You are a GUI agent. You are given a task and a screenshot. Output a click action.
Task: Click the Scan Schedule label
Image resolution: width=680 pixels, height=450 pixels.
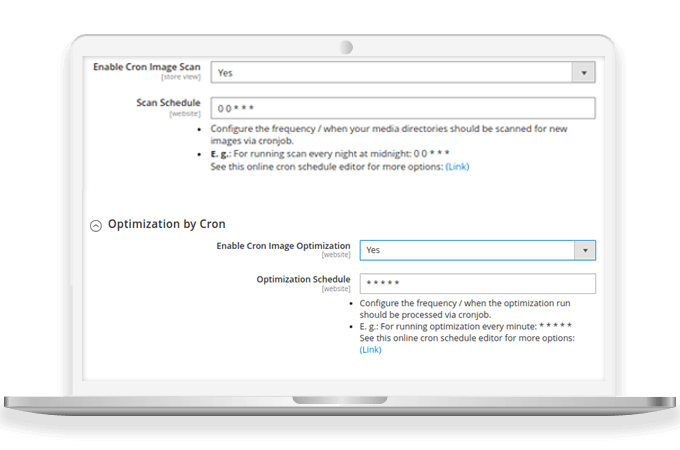point(168,102)
